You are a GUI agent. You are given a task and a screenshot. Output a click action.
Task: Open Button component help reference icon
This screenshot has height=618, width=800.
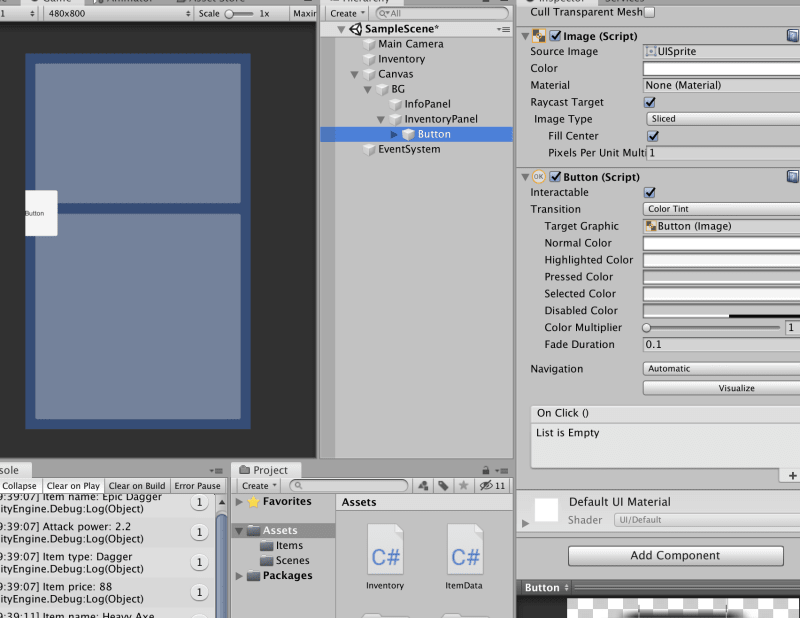tap(792, 177)
